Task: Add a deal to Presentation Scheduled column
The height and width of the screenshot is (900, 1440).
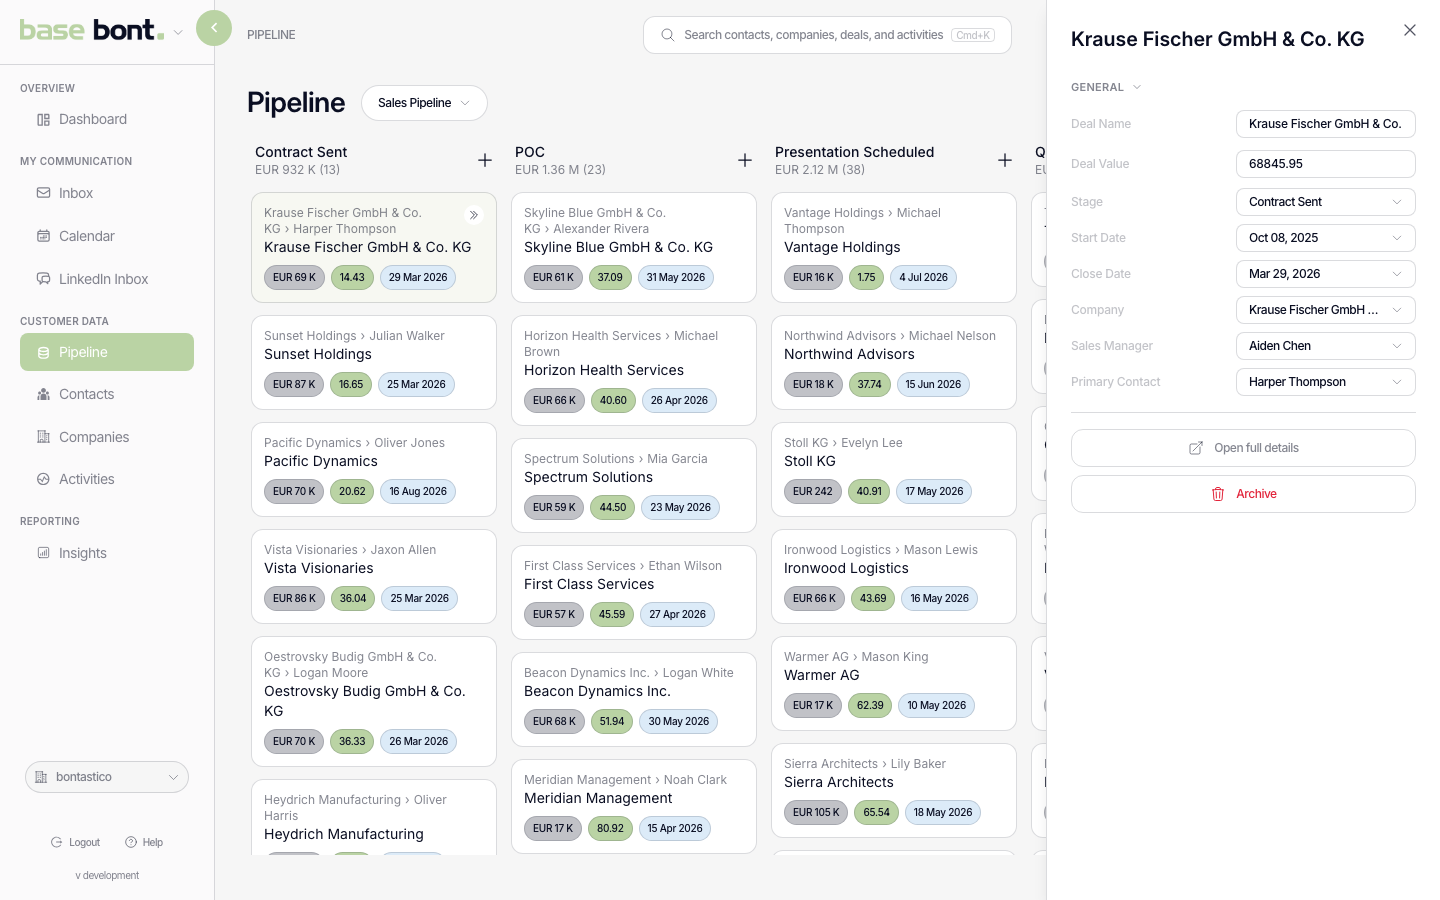Action: [x=1005, y=160]
